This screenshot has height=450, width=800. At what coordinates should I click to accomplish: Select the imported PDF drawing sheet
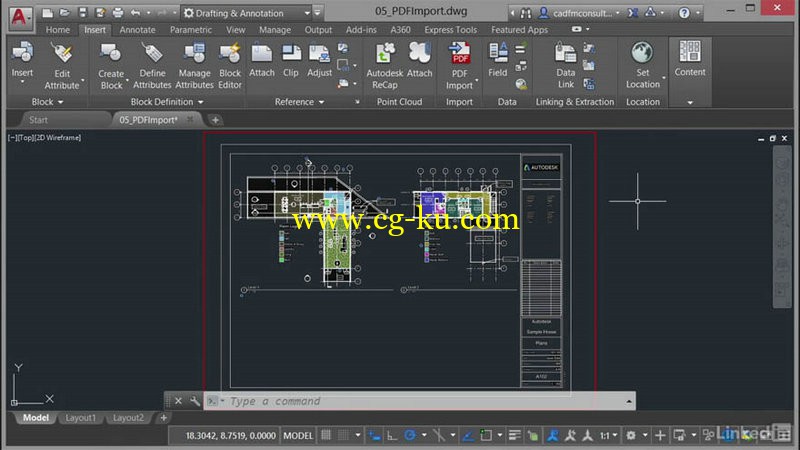click(x=395, y=268)
